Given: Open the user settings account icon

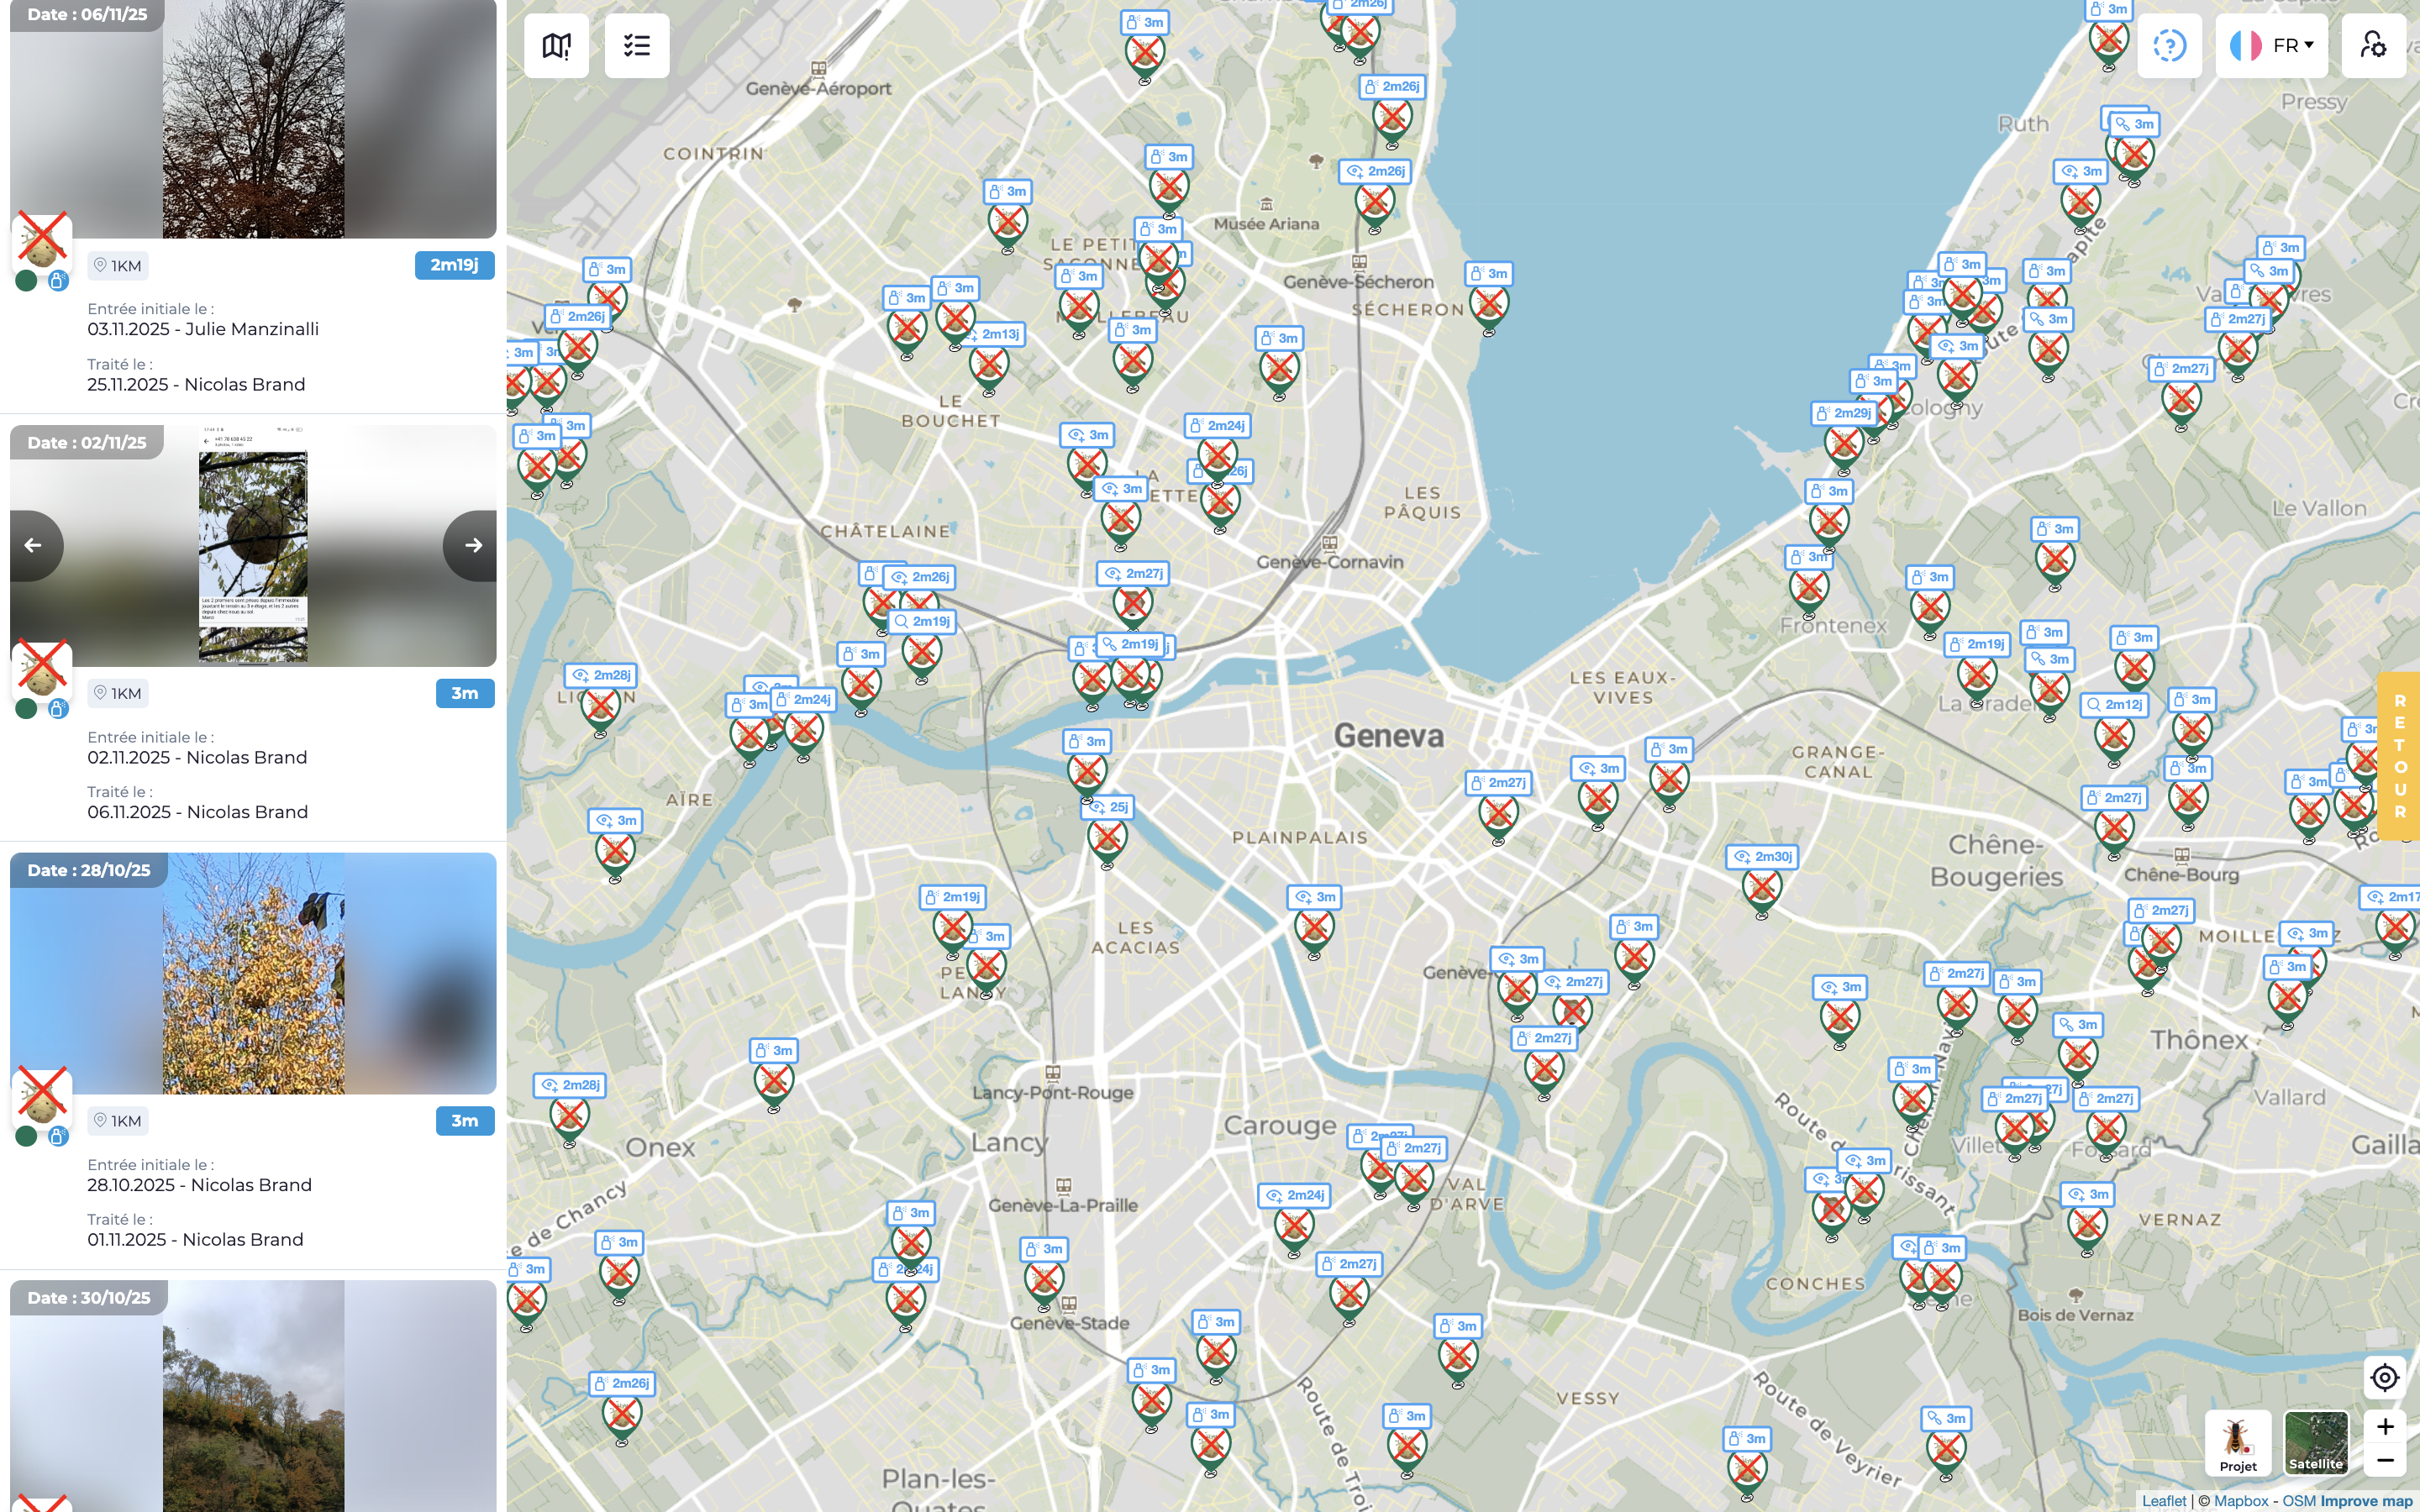Looking at the screenshot, I should coord(2373,46).
